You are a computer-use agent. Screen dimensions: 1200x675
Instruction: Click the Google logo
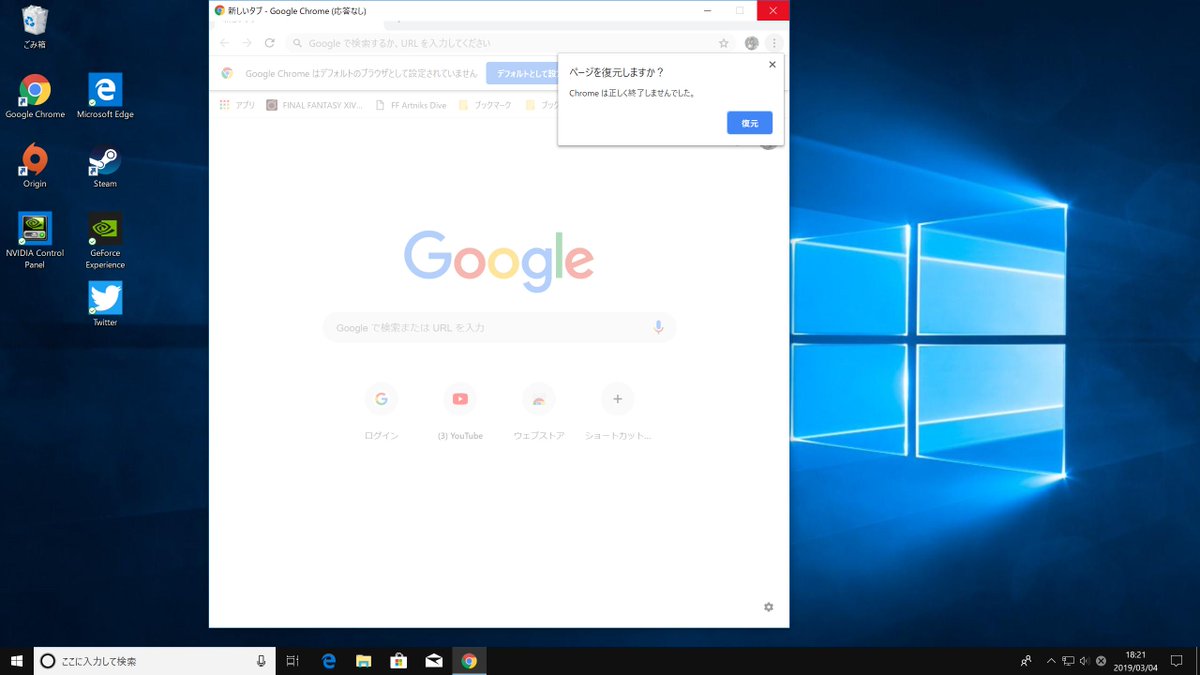pos(499,260)
